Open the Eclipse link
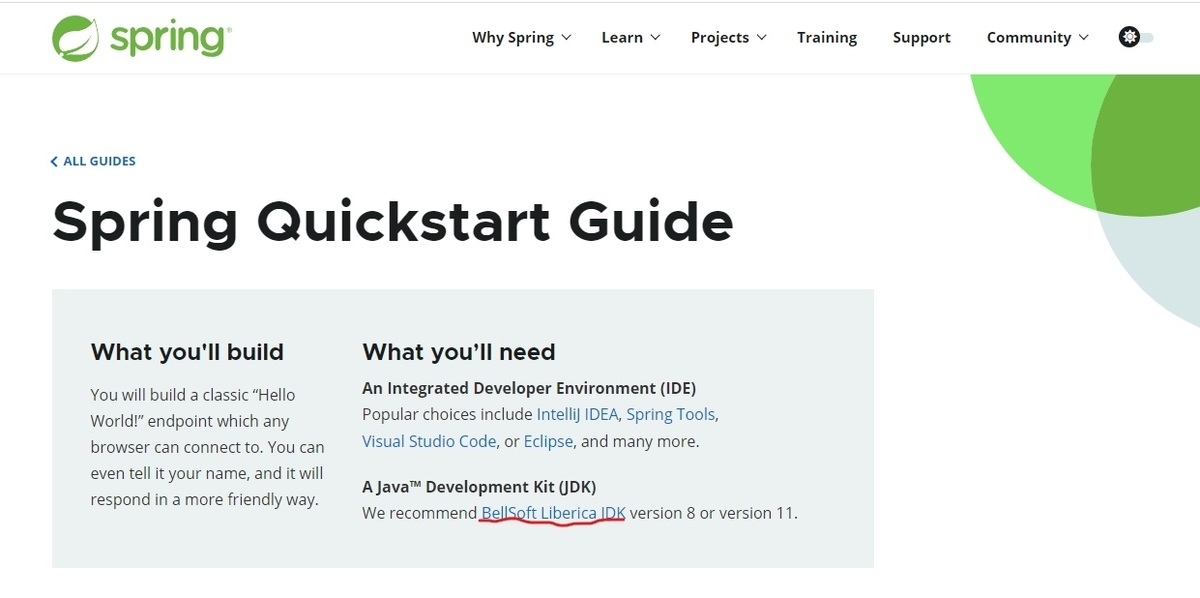This screenshot has height=598, width=1200. 549,441
